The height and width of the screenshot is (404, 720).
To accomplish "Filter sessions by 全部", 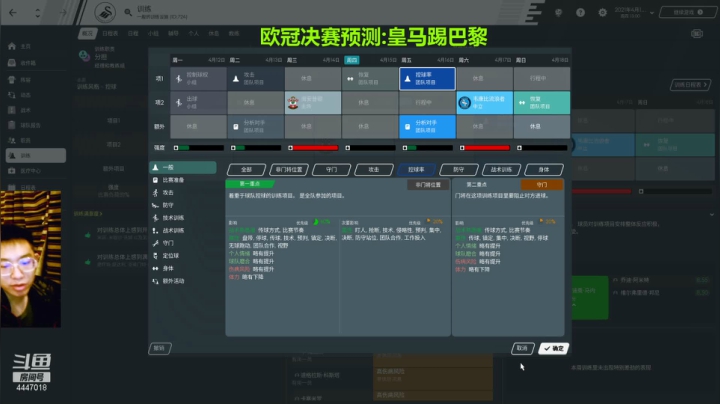I will pos(247,170).
